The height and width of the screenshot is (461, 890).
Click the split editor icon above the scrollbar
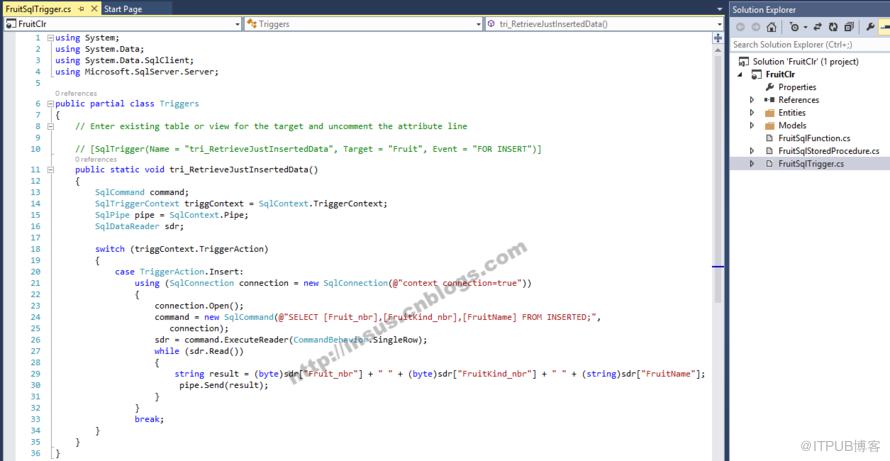coord(718,38)
